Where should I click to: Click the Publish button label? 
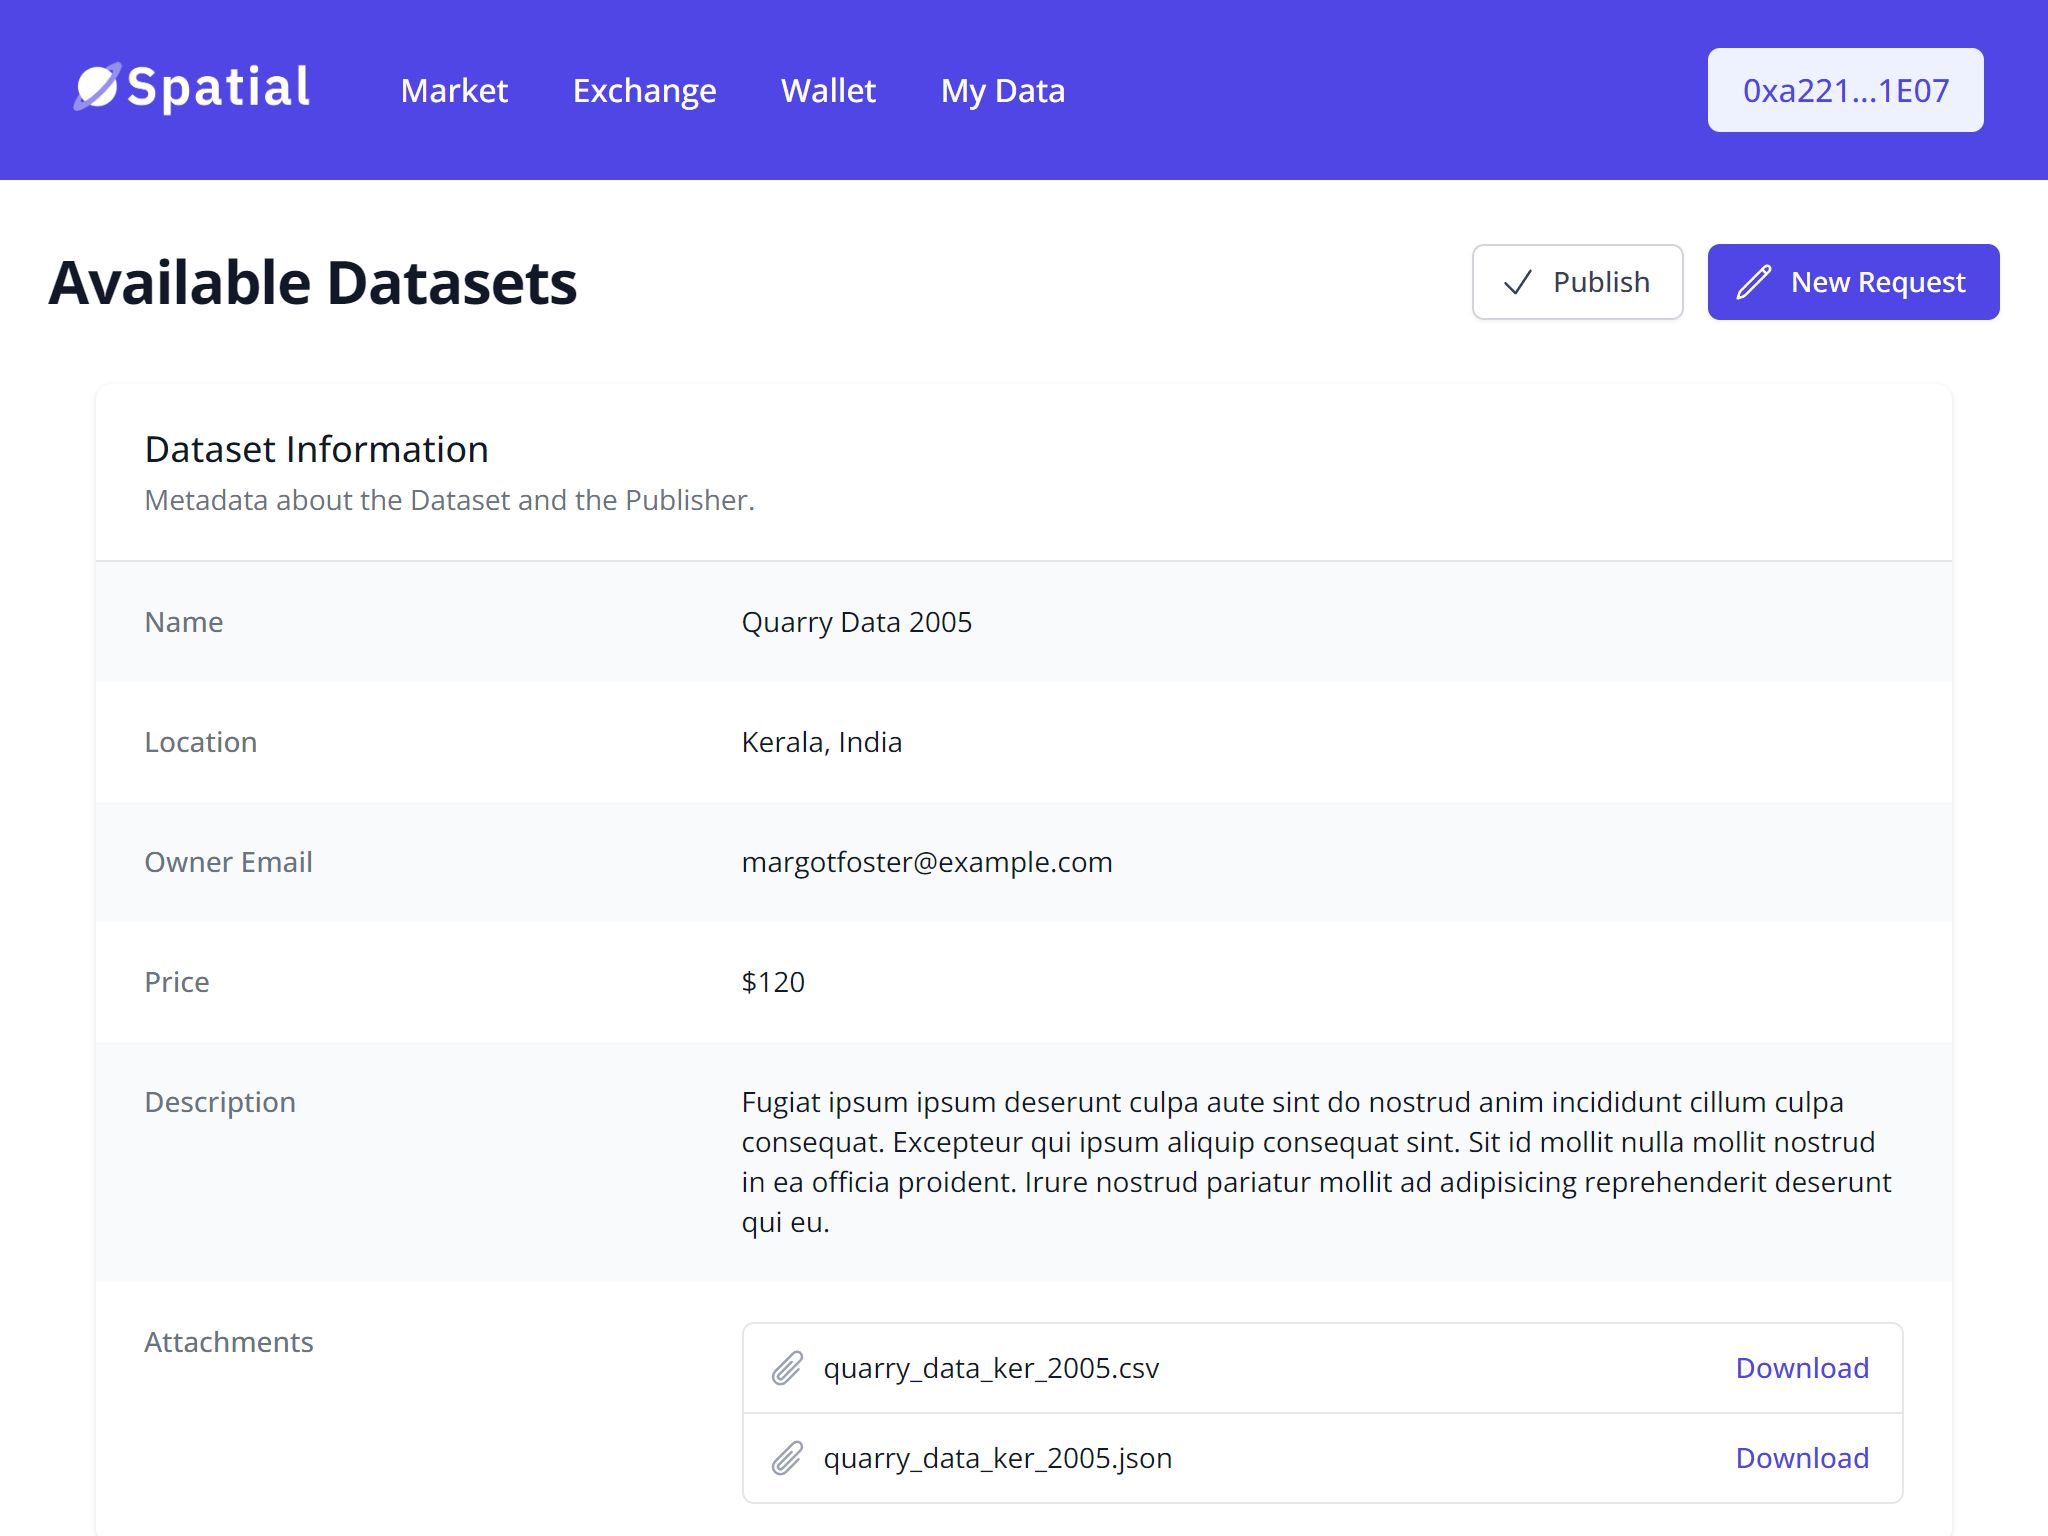coord(1601,282)
